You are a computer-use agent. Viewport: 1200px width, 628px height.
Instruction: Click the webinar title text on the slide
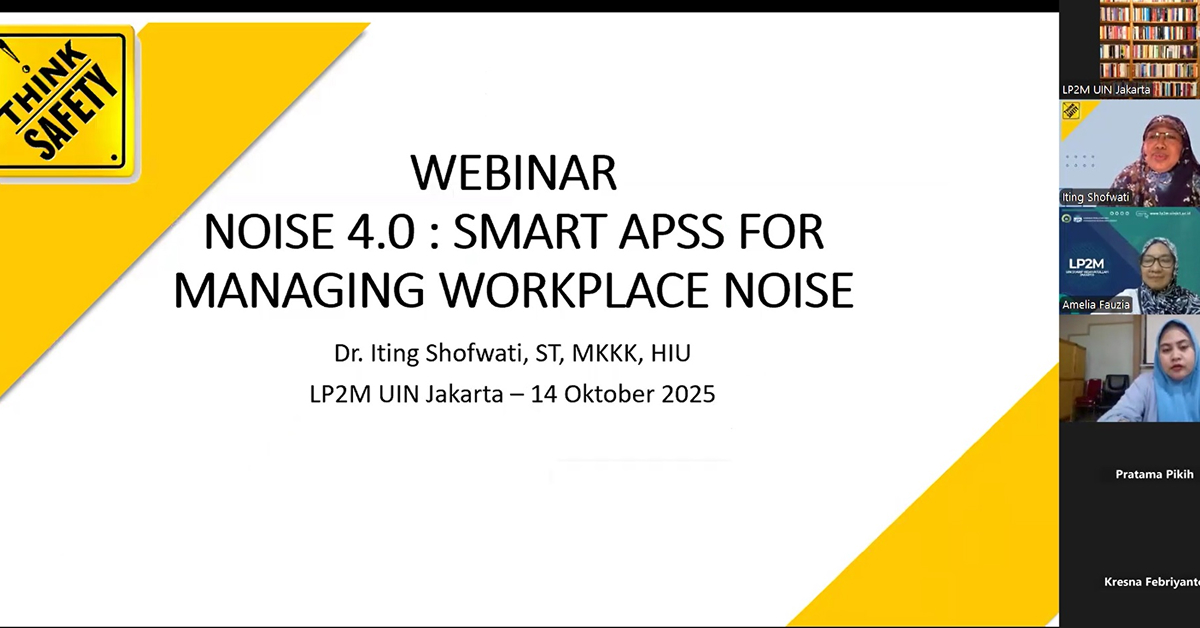coord(513,230)
